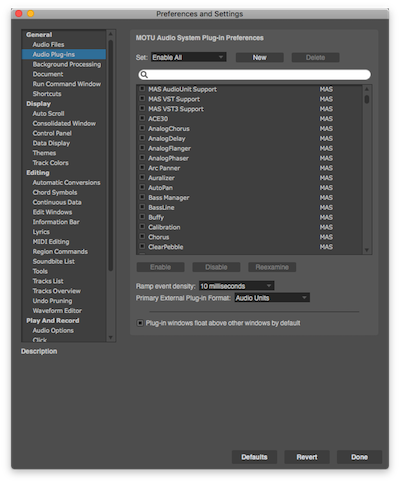Toggle MAS VST3 Support checkbox
Image resolution: width=400 pixels, height=483 pixels.
click(x=142, y=108)
